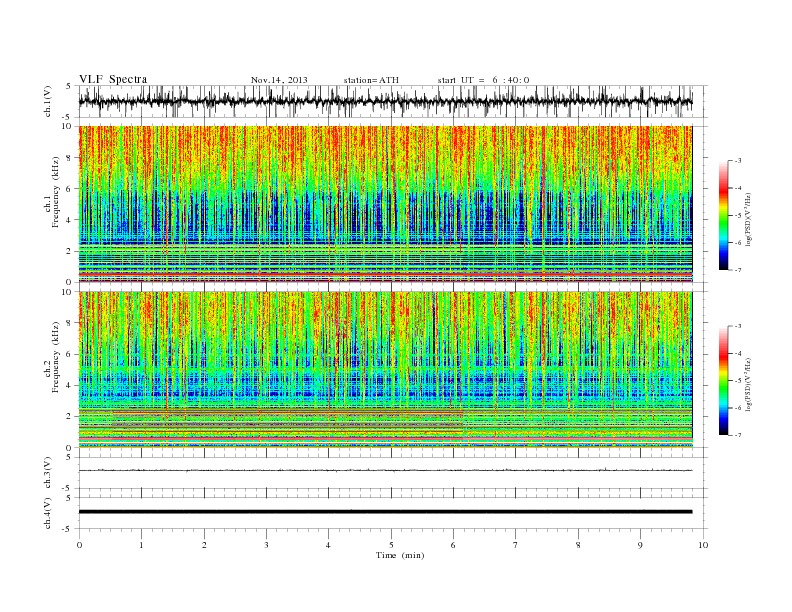Click the ch.1 'Frequency (kHz)' axis label
Screen dimensions: 792x612
(x=56, y=192)
